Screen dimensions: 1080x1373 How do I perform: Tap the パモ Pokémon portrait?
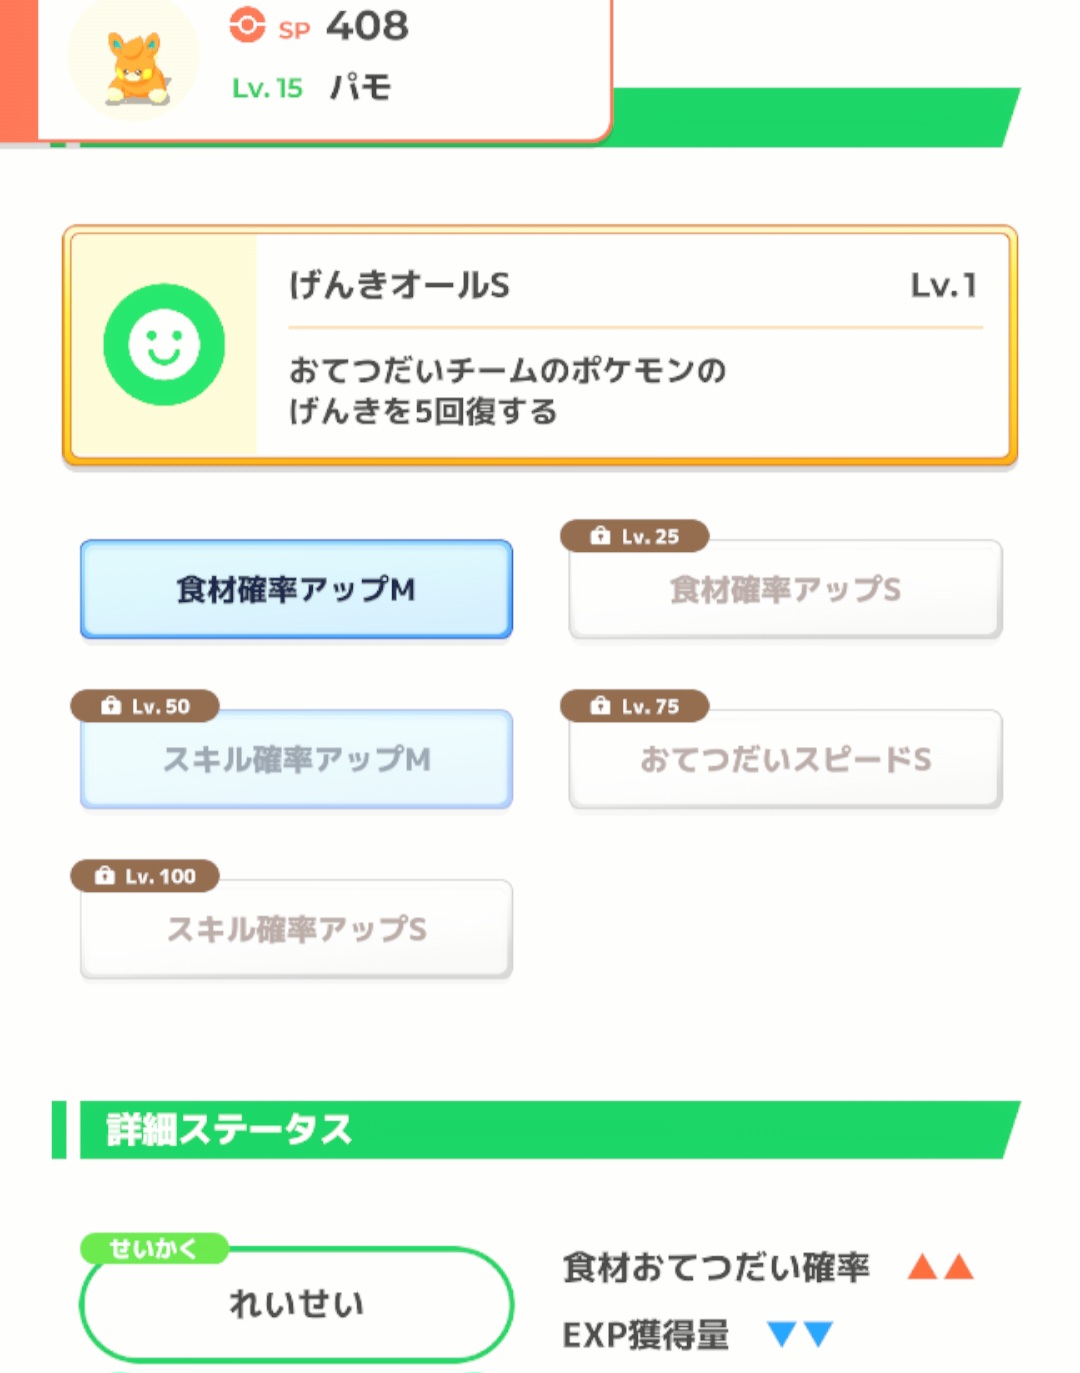point(137,62)
